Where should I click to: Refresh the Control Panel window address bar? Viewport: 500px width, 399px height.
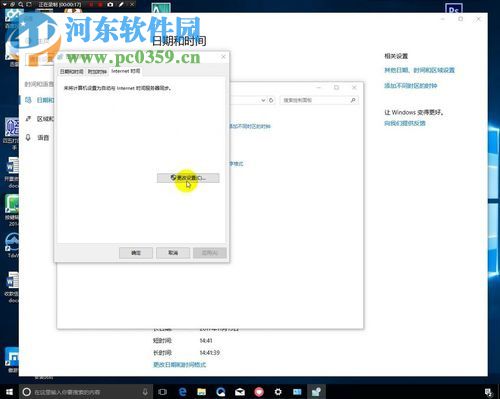pyautogui.click(x=271, y=100)
